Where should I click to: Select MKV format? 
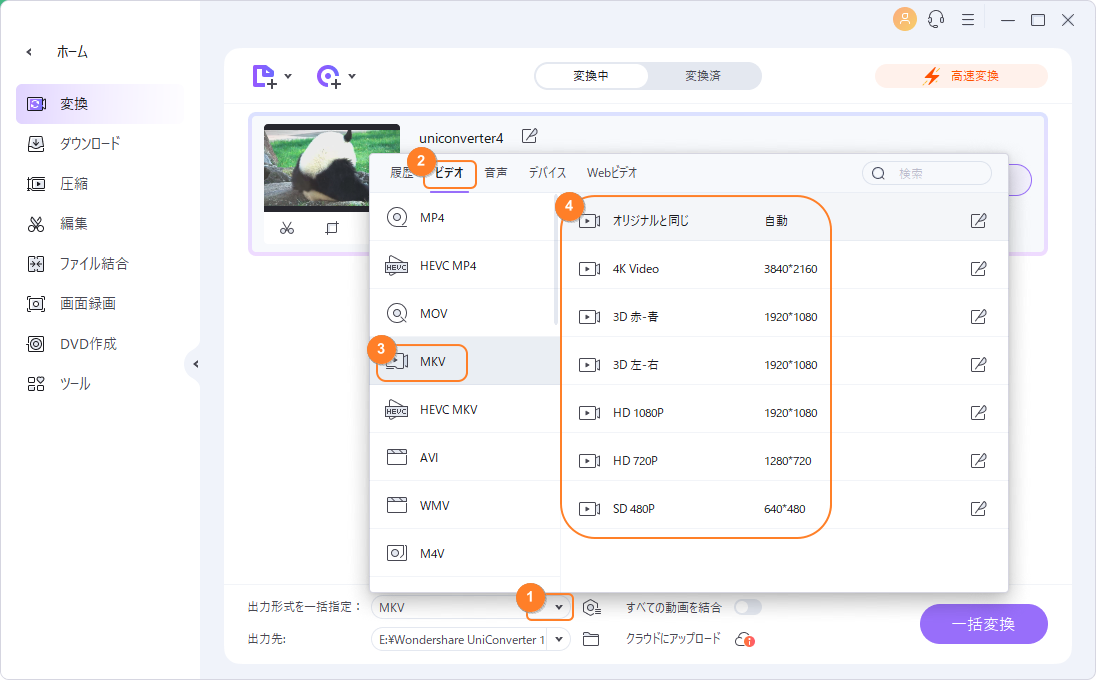tap(464, 361)
